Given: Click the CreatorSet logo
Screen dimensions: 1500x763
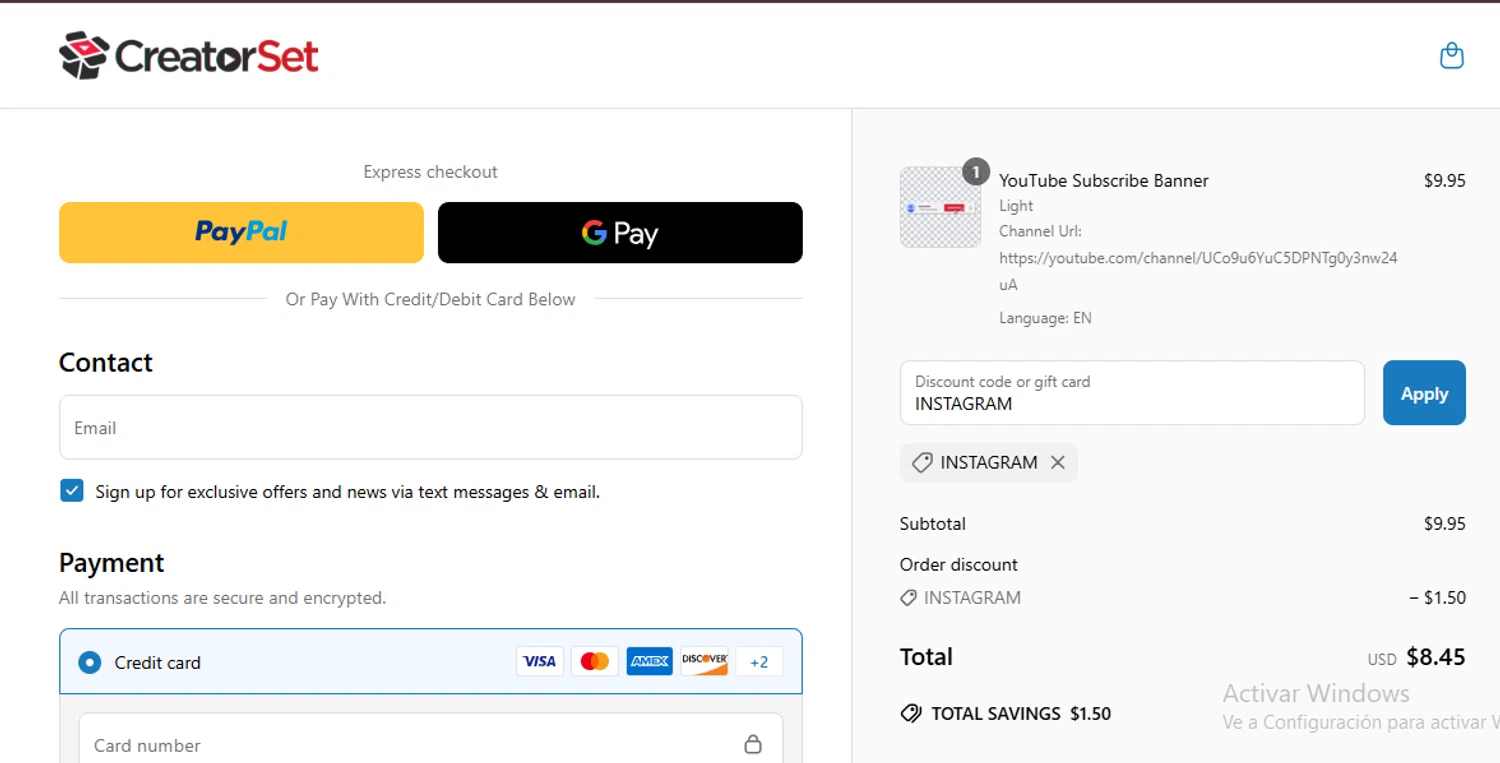Looking at the screenshot, I should click(189, 55).
